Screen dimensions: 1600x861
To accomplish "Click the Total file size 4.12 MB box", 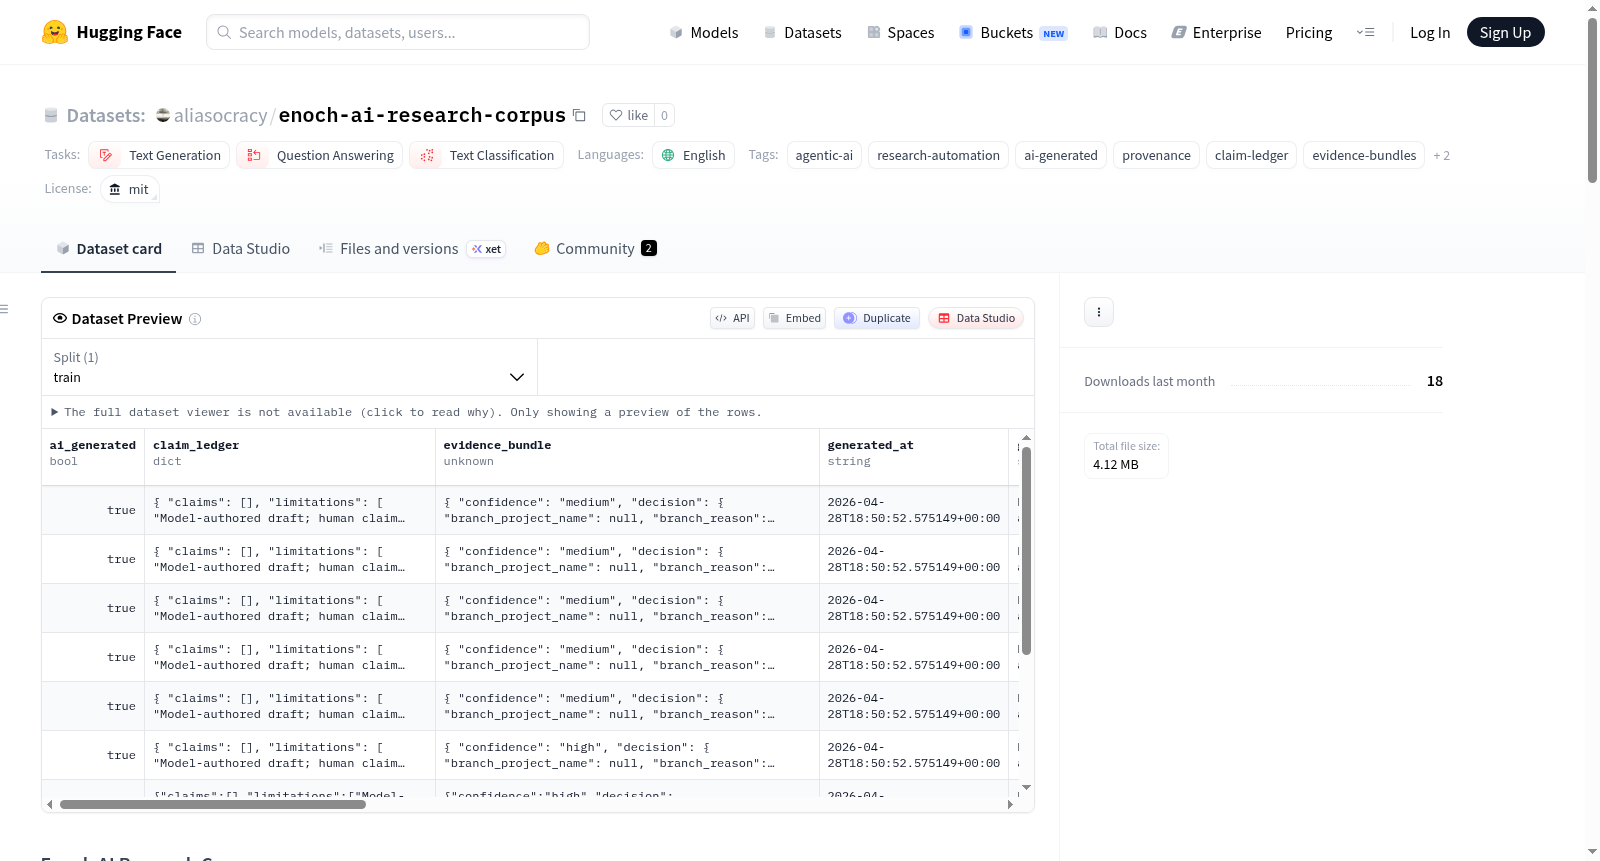I will pos(1127,456).
